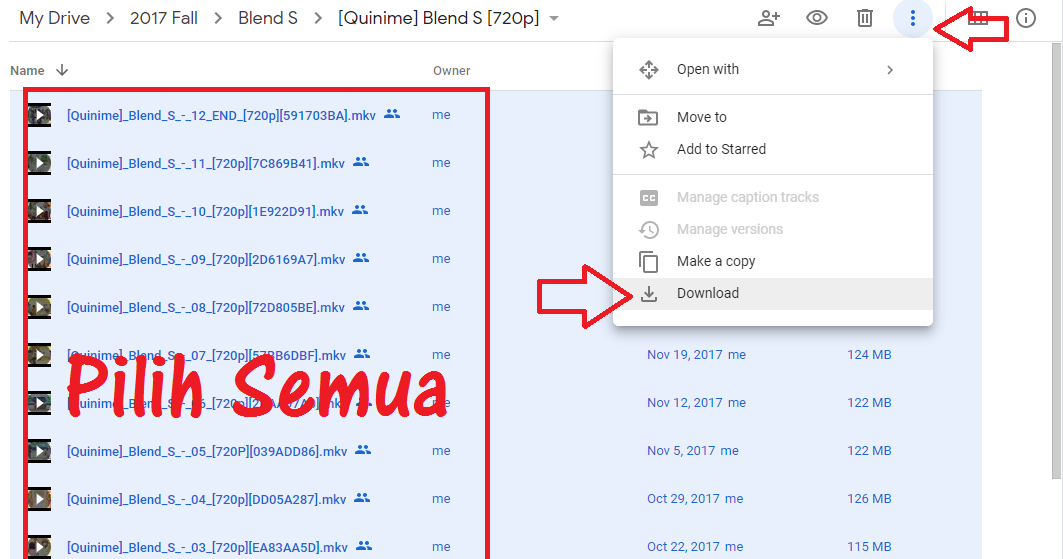Open the View details info icon
1063x559 pixels.
pyautogui.click(x=1026, y=18)
